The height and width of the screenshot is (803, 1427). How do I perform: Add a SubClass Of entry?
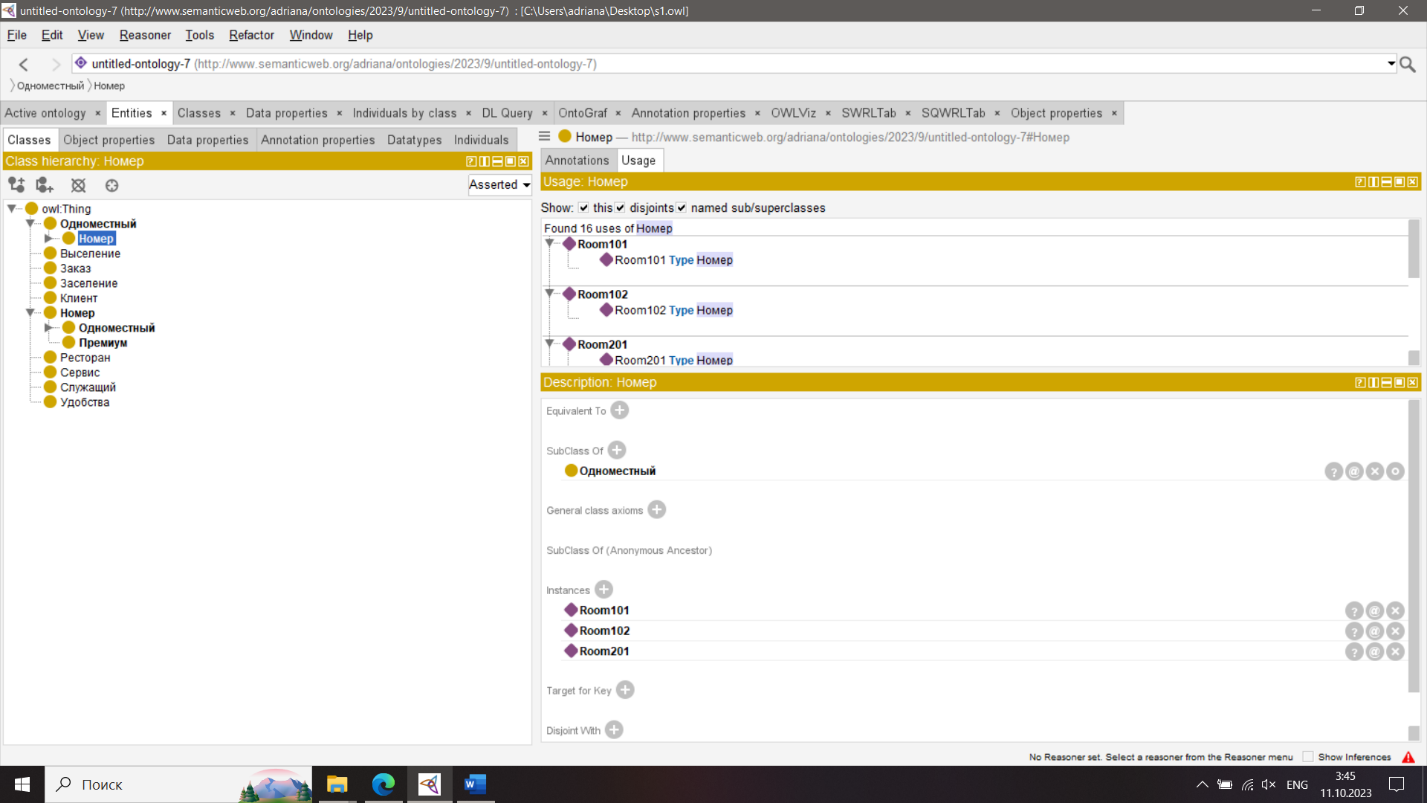click(x=617, y=450)
